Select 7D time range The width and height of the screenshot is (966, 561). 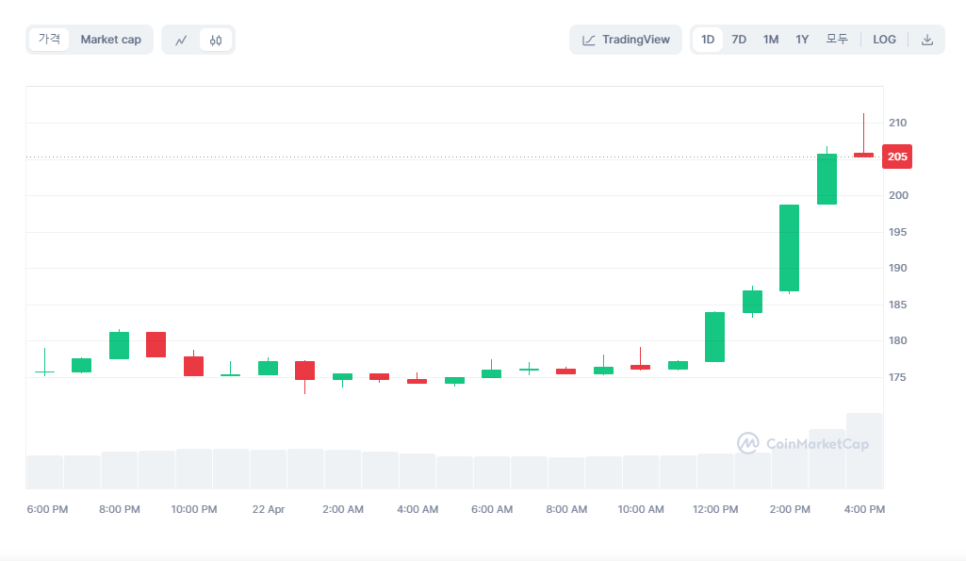click(739, 40)
